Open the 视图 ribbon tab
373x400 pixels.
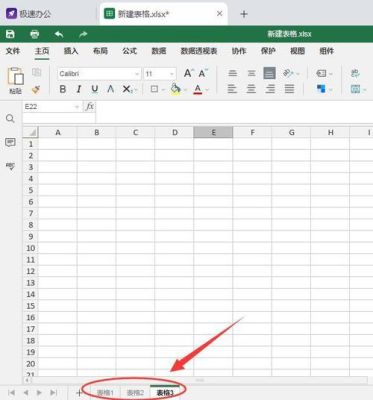pyautogui.click(x=297, y=51)
